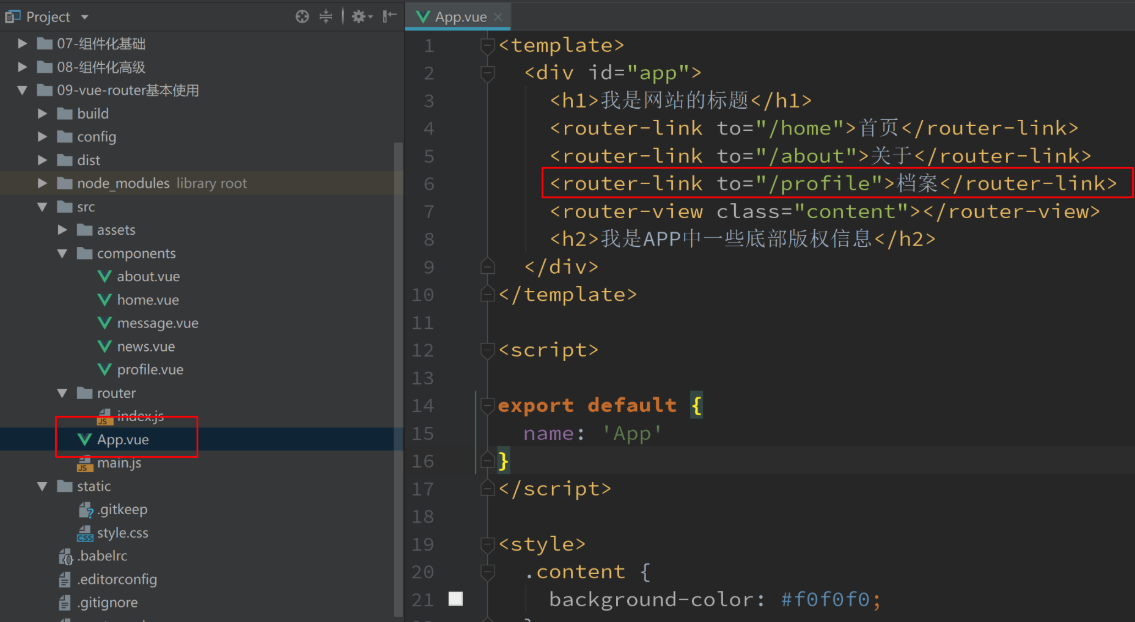Open the Project panel settings gear

coord(359,16)
